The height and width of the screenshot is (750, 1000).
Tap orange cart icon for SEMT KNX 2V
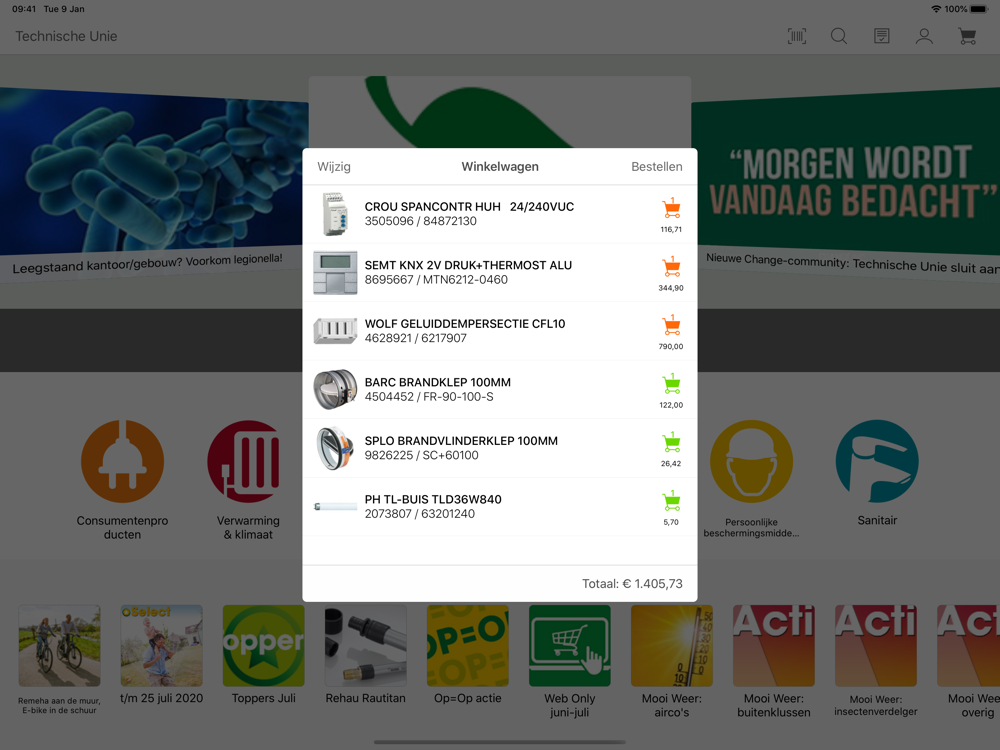point(671,267)
